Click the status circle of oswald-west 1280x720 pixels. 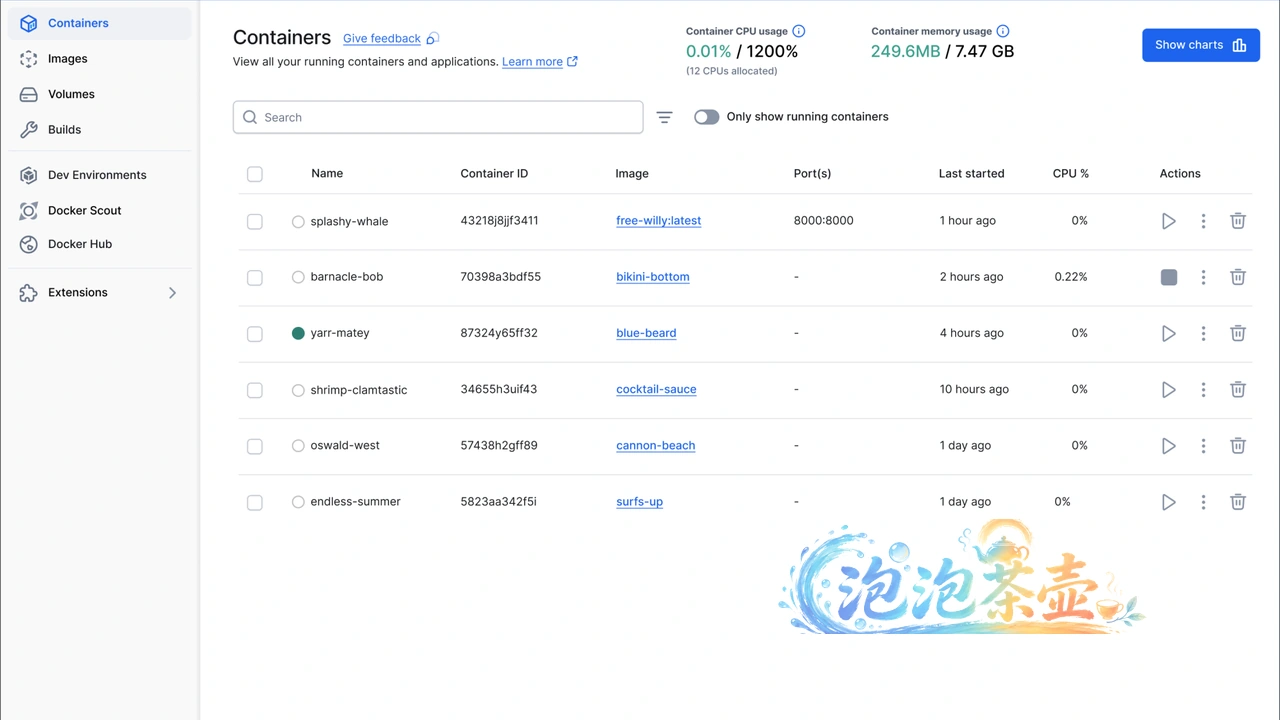point(298,446)
